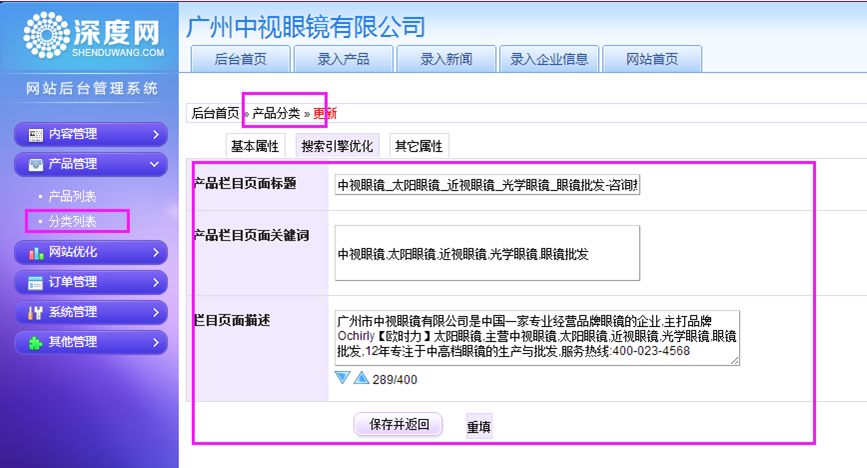Viewport: 867px width, 468px height.
Task: Click the 内容管理 menu icon
Action: click(36, 134)
